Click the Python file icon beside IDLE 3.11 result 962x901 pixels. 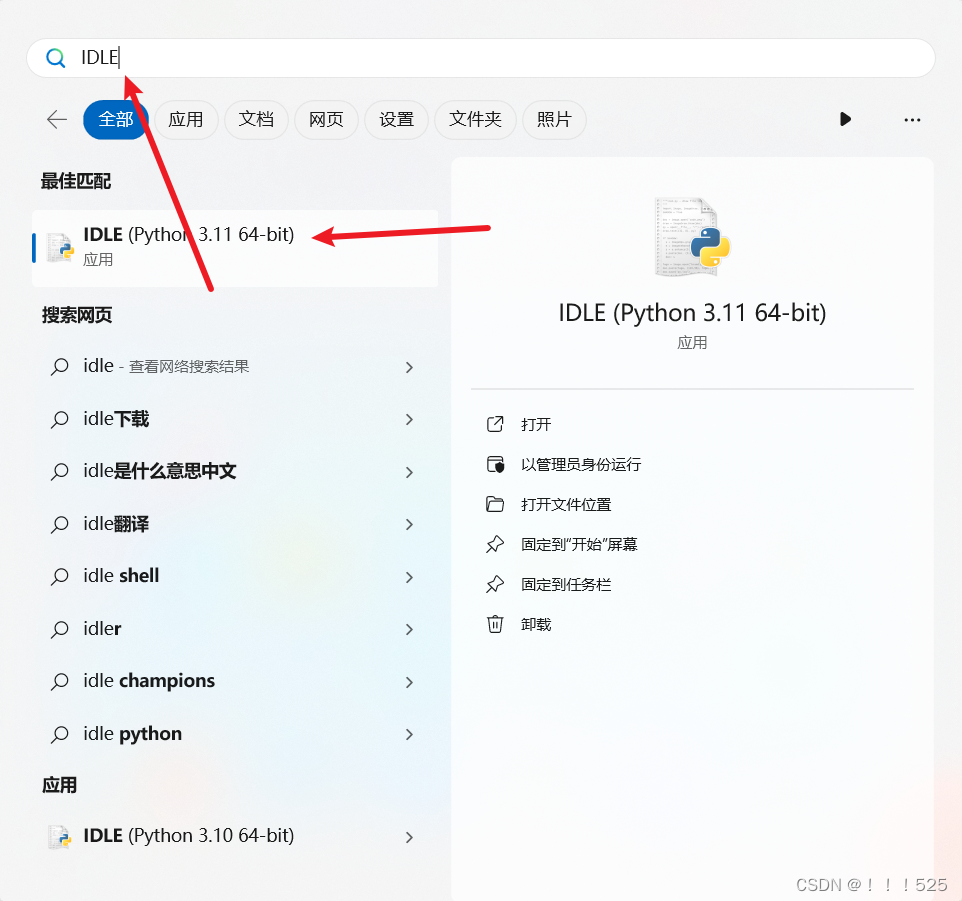(x=61, y=248)
